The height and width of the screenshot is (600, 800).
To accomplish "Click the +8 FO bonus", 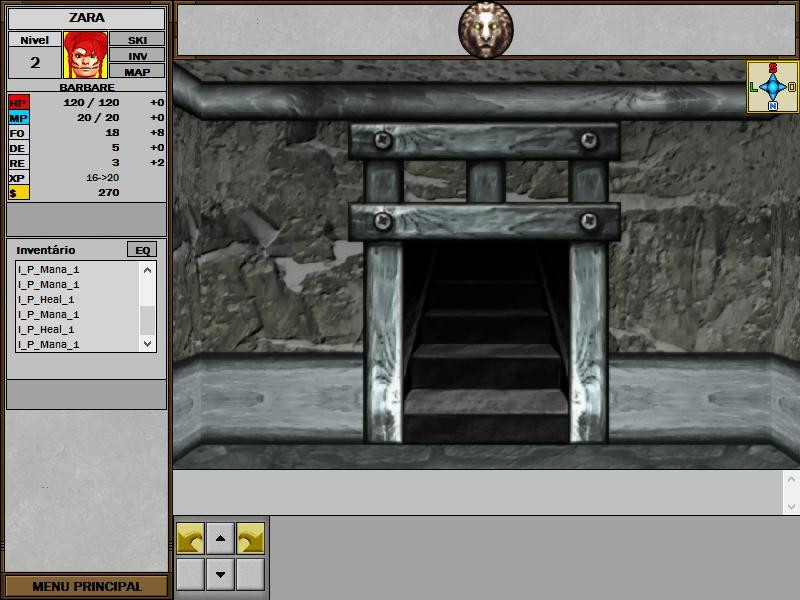I will point(157,133).
